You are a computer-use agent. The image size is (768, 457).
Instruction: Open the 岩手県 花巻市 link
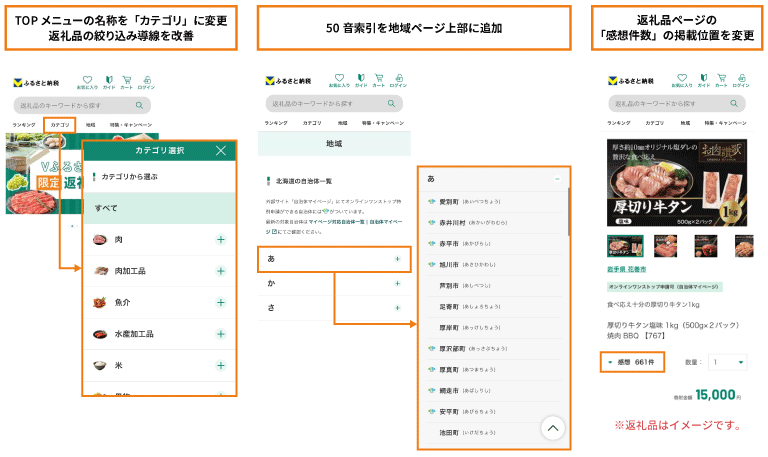point(626,269)
